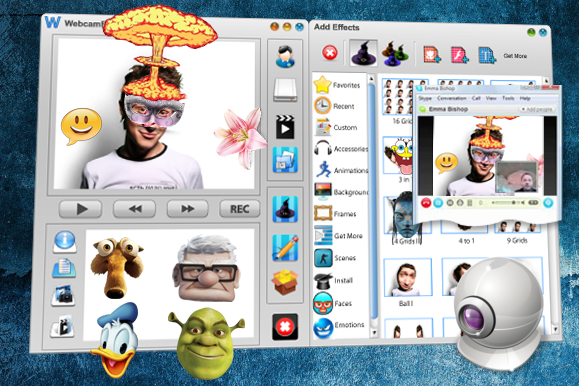Click the red X remove icon in main window
Viewport: 579px width, 386px height.
coord(285,327)
